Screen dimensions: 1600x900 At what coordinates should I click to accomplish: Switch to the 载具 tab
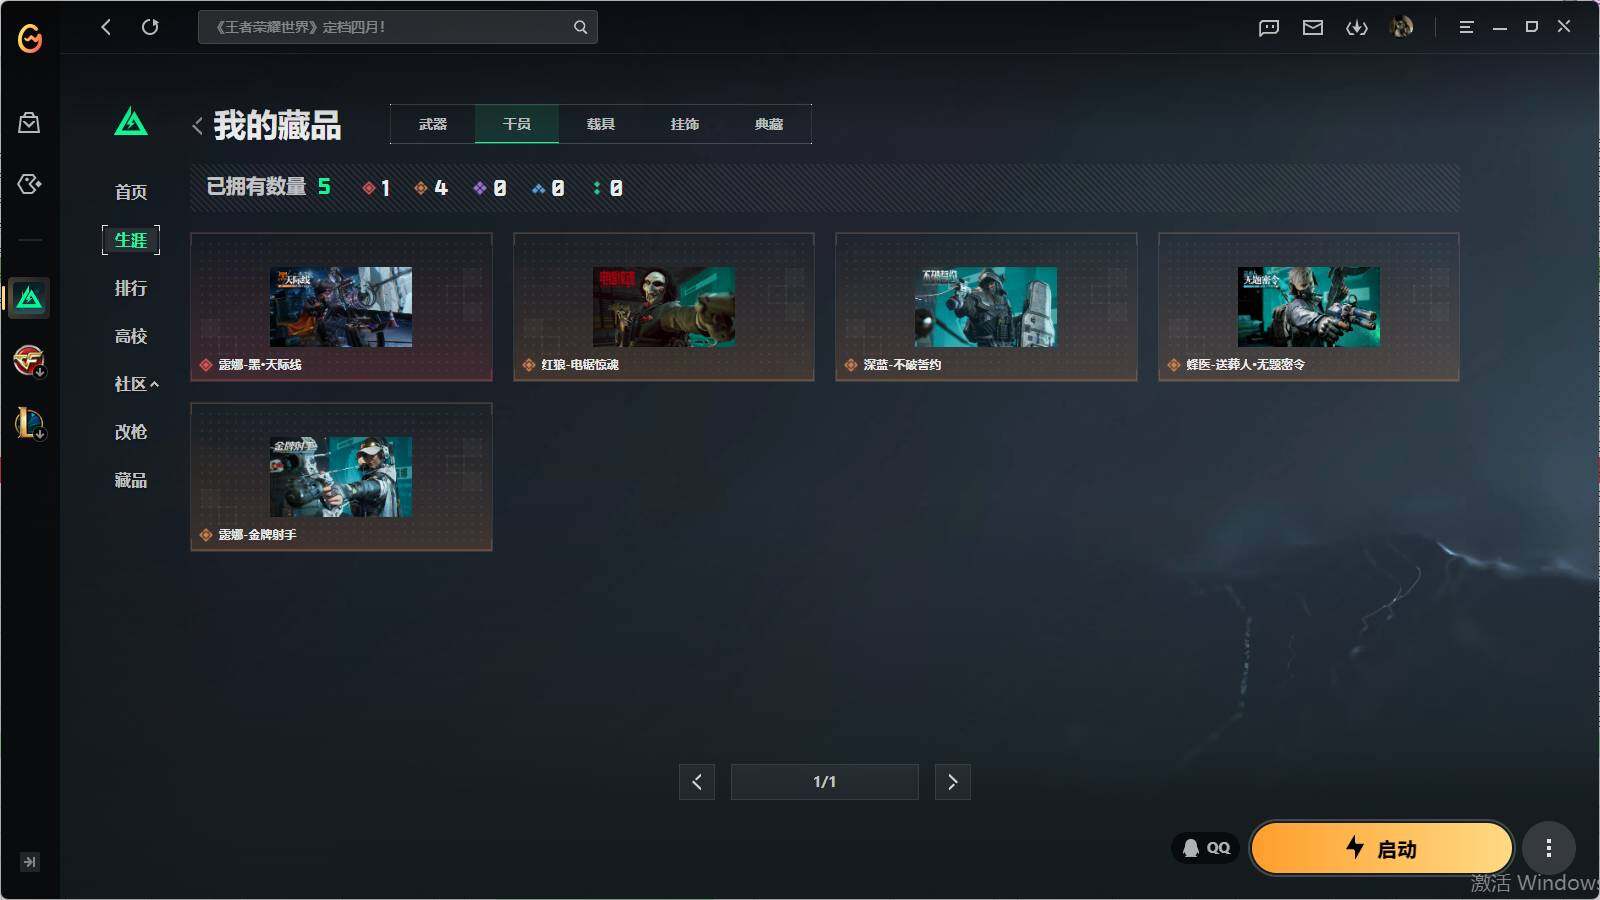click(601, 124)
